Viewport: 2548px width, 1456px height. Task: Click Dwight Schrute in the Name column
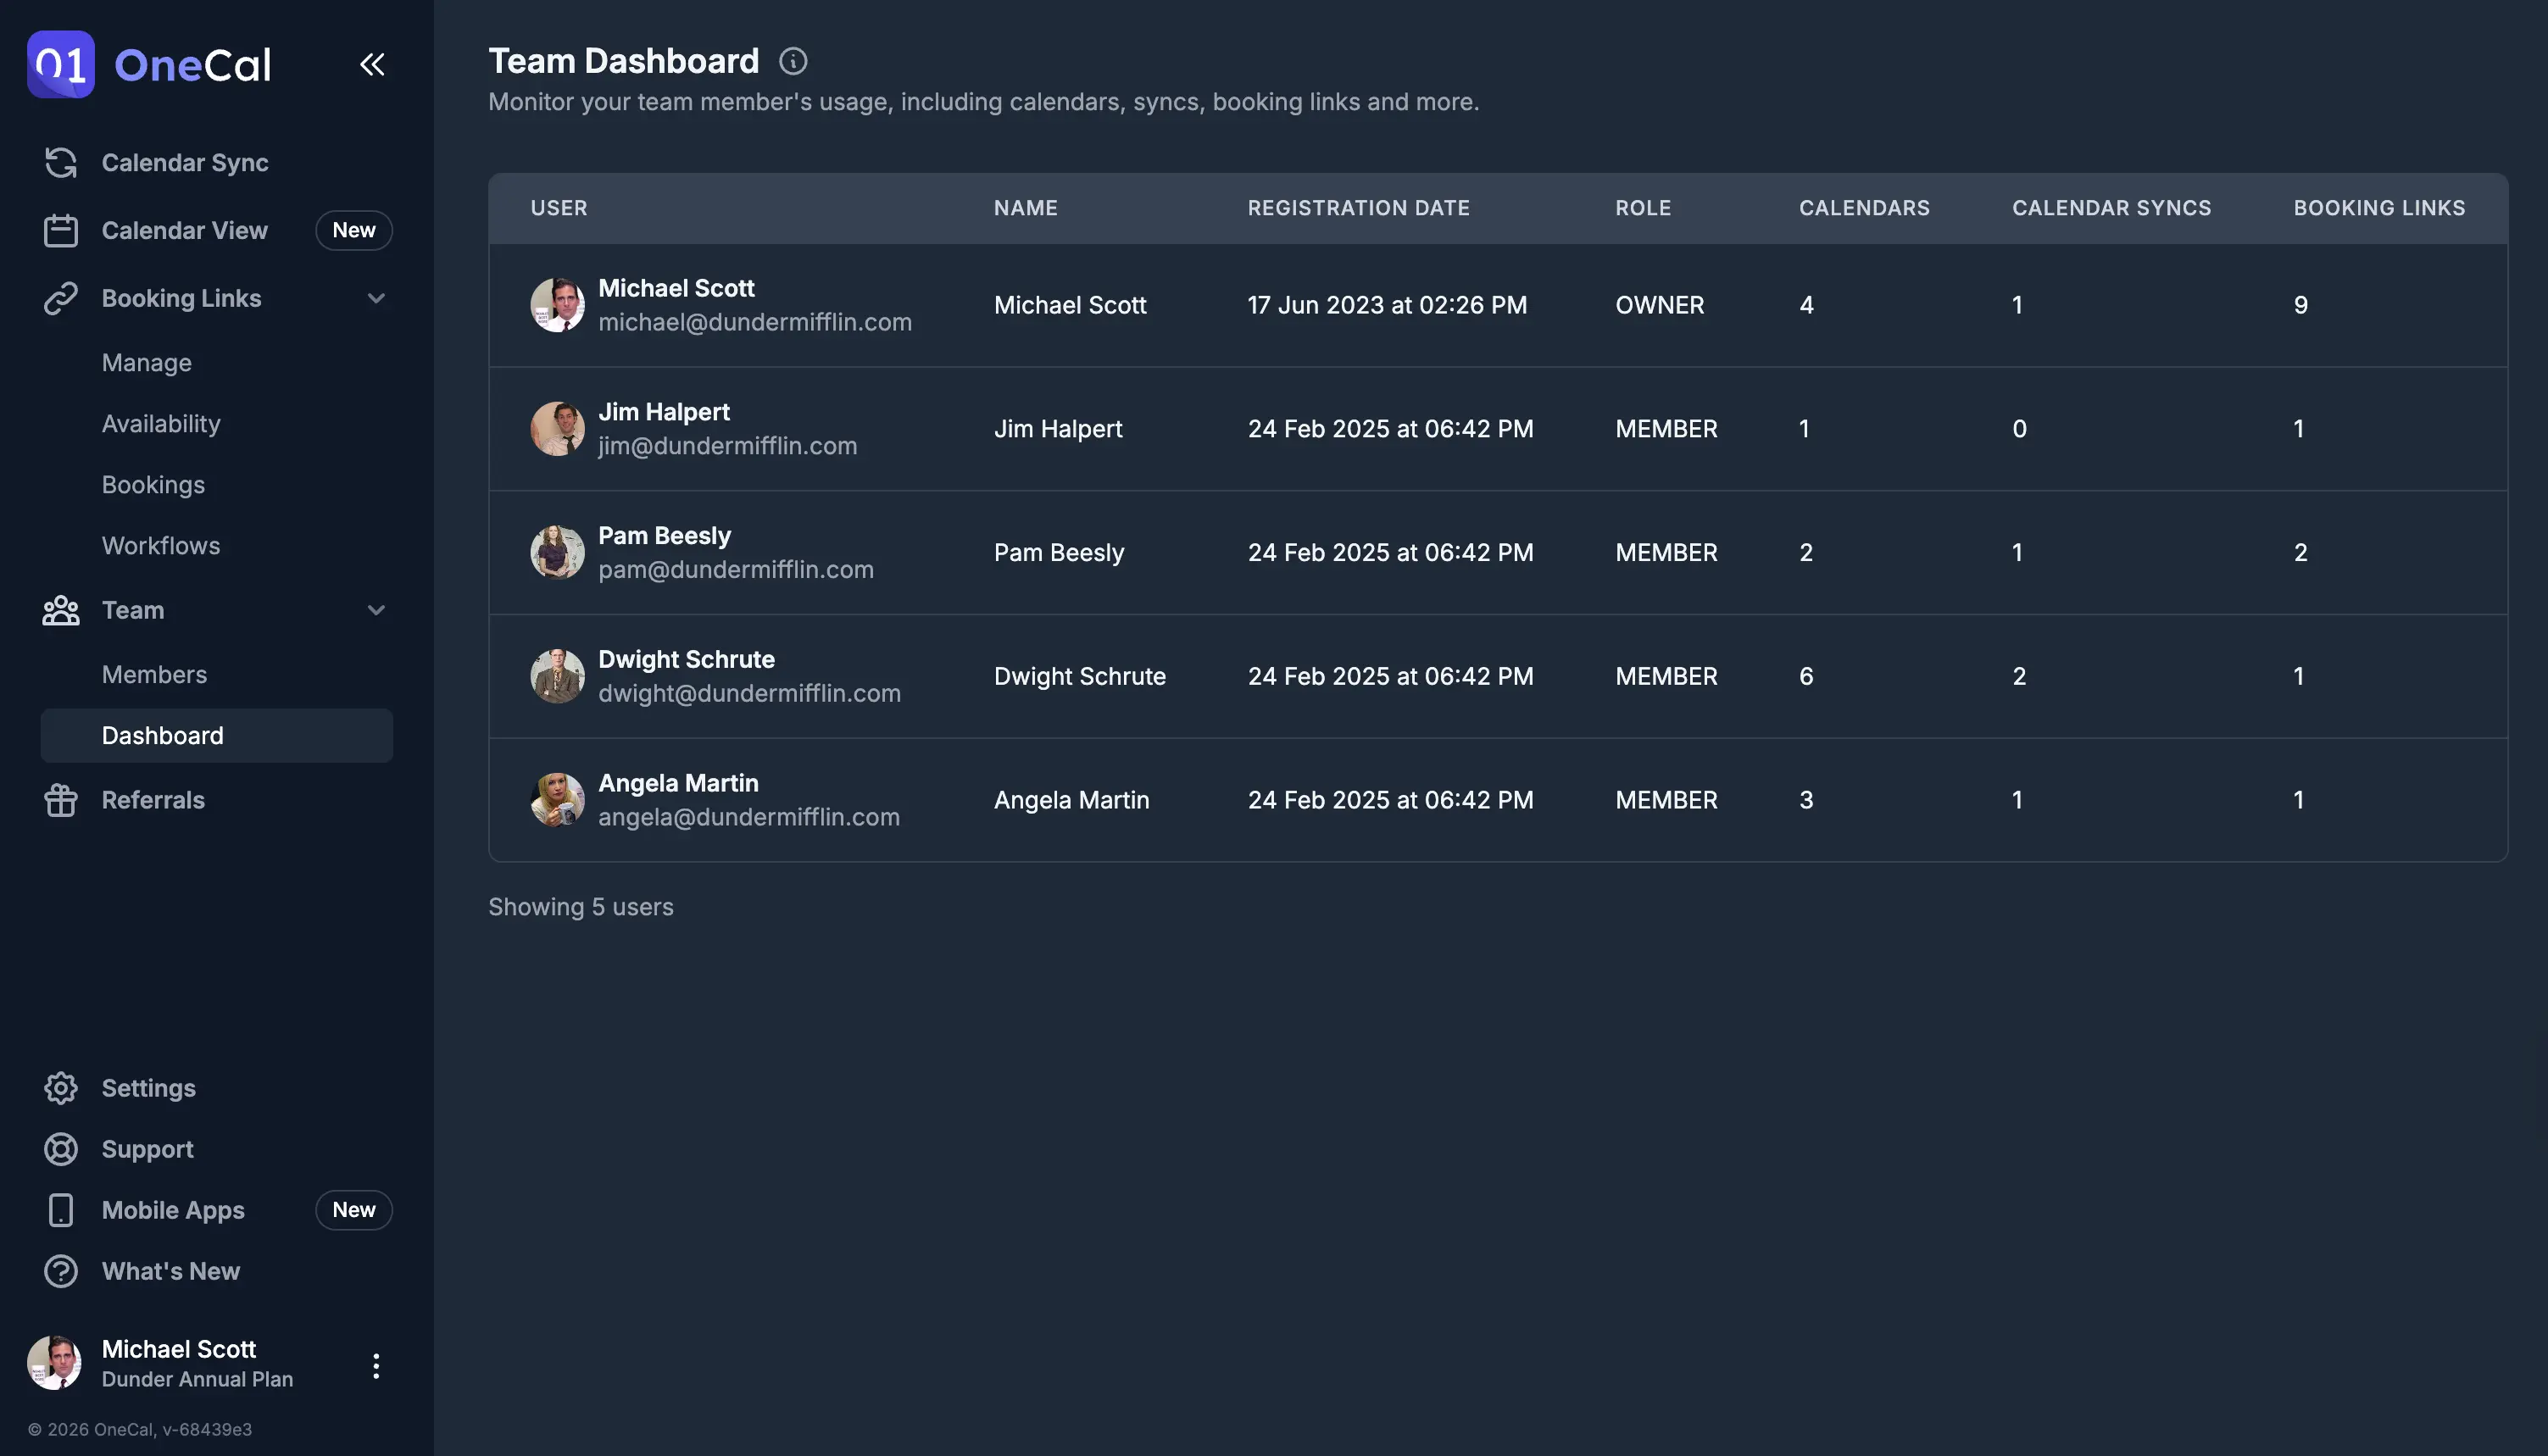tap(1080, 676)
